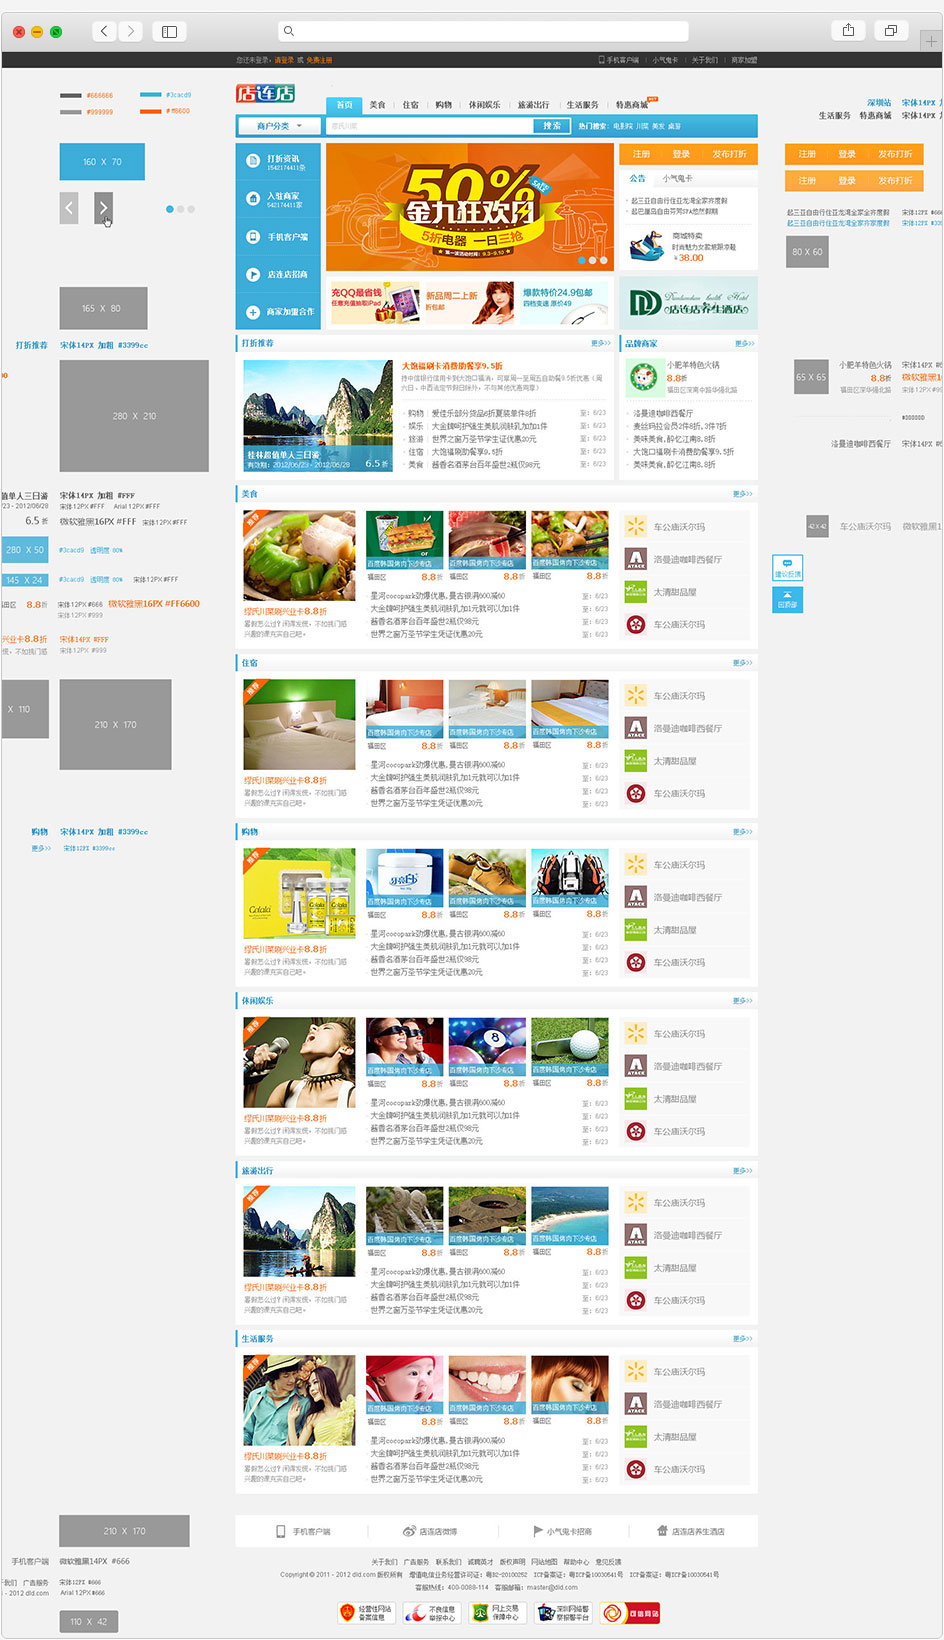Toggle the browser sidebar icon

tap(169, 32)
